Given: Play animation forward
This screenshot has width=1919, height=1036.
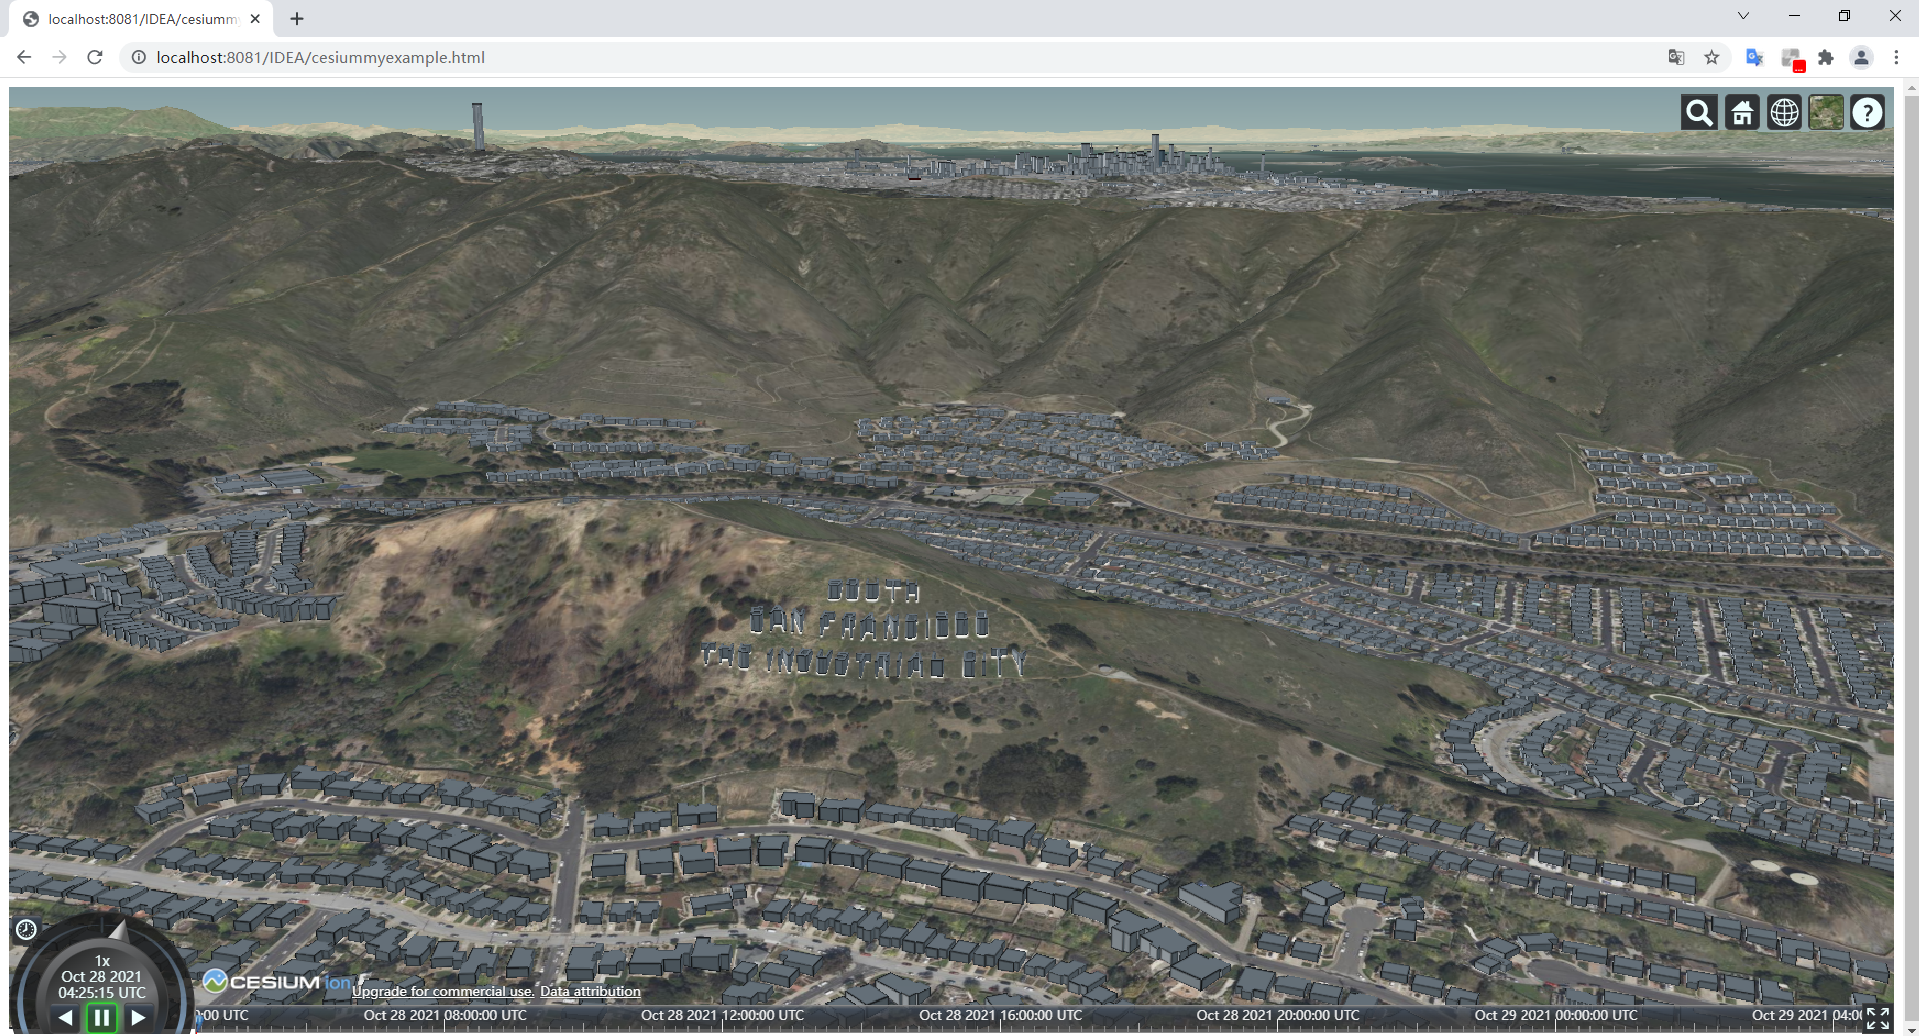Looking at the screenshot, I should [x=138, y=1018].
